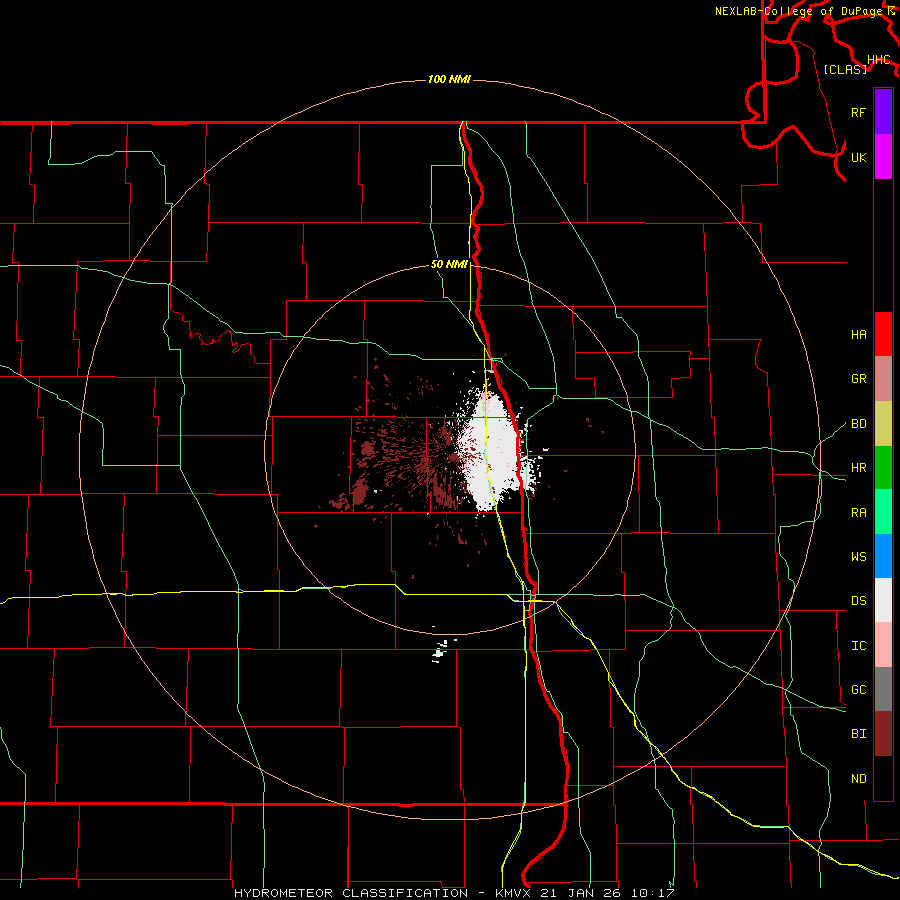
Task: Click the HHC product code text
Action: (878, 60)
